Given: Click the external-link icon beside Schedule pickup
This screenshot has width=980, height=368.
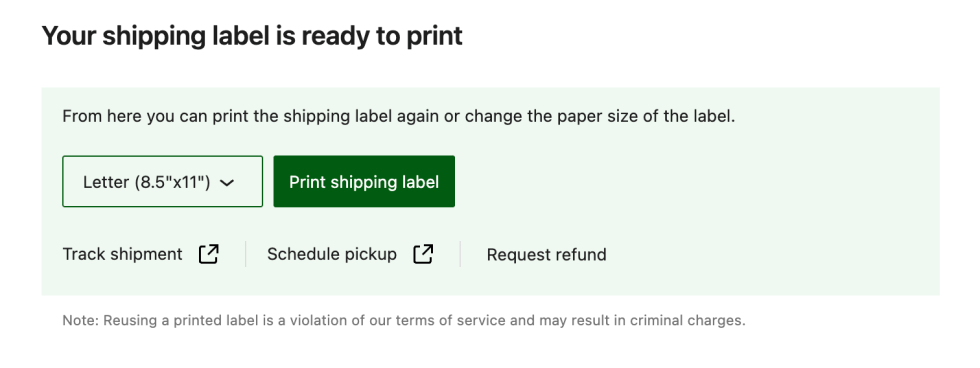Looking at the screenshot, I should pyautogui.click(x=423, y=254).
